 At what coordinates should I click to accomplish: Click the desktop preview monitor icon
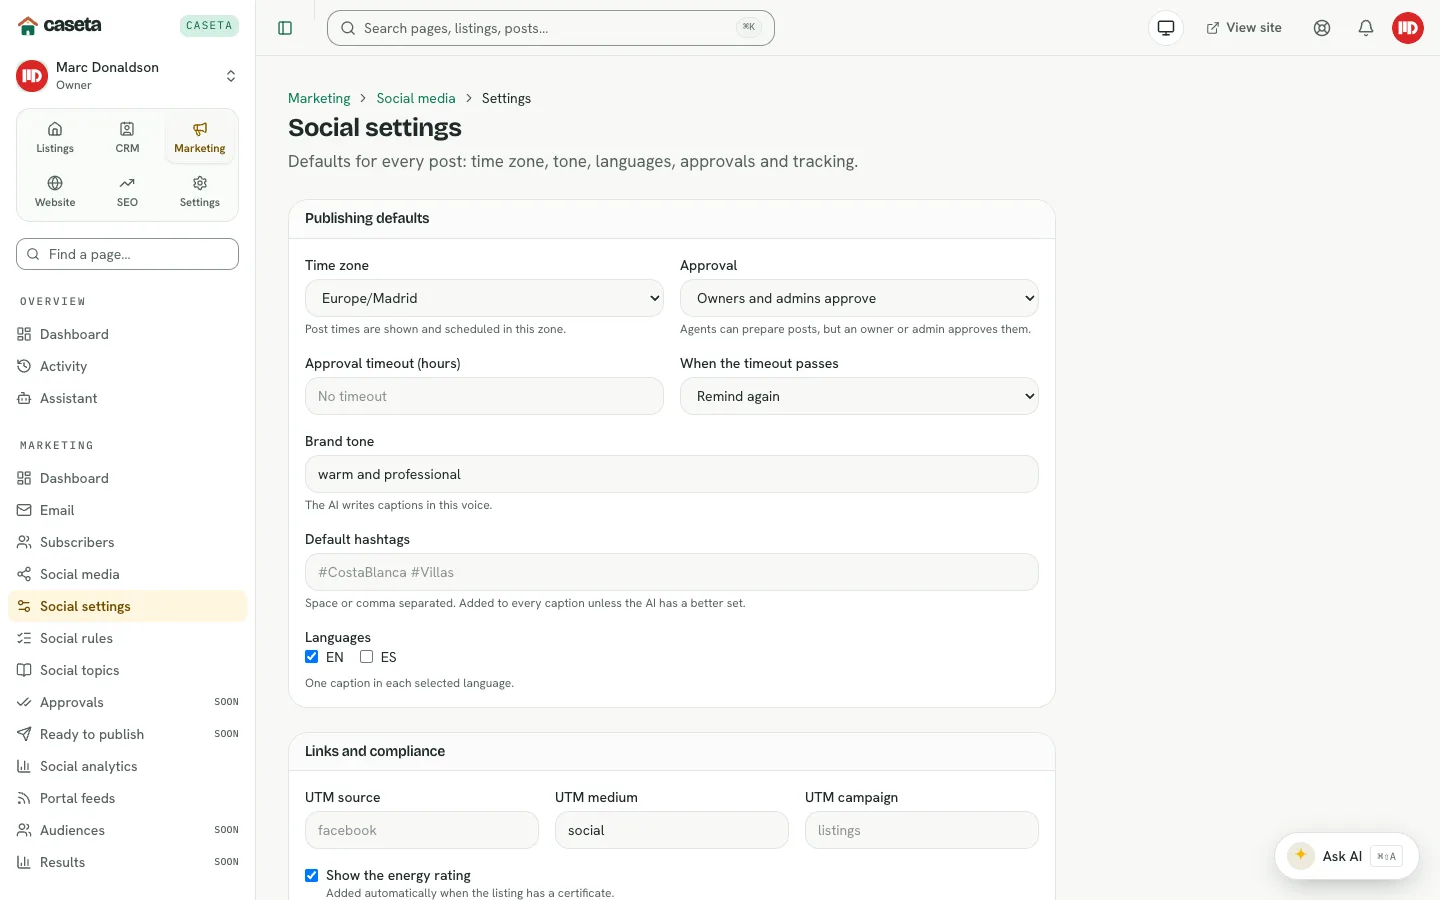(x=1166, y=28)
